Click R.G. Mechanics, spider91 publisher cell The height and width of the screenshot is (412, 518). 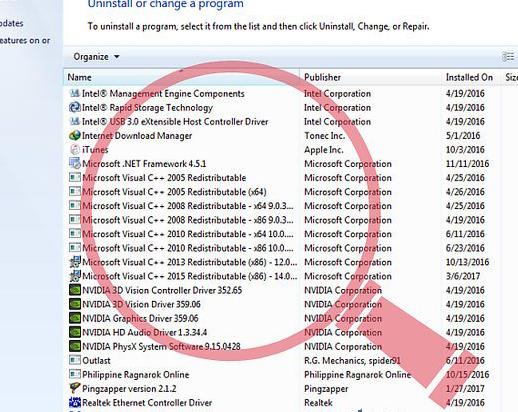point(352,361)
